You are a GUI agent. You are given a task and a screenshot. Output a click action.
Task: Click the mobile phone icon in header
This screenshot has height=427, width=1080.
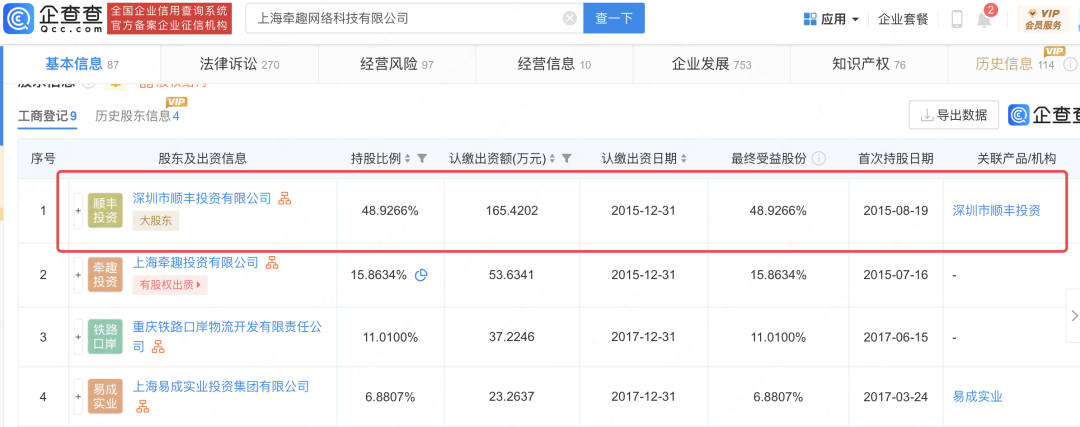957,19
